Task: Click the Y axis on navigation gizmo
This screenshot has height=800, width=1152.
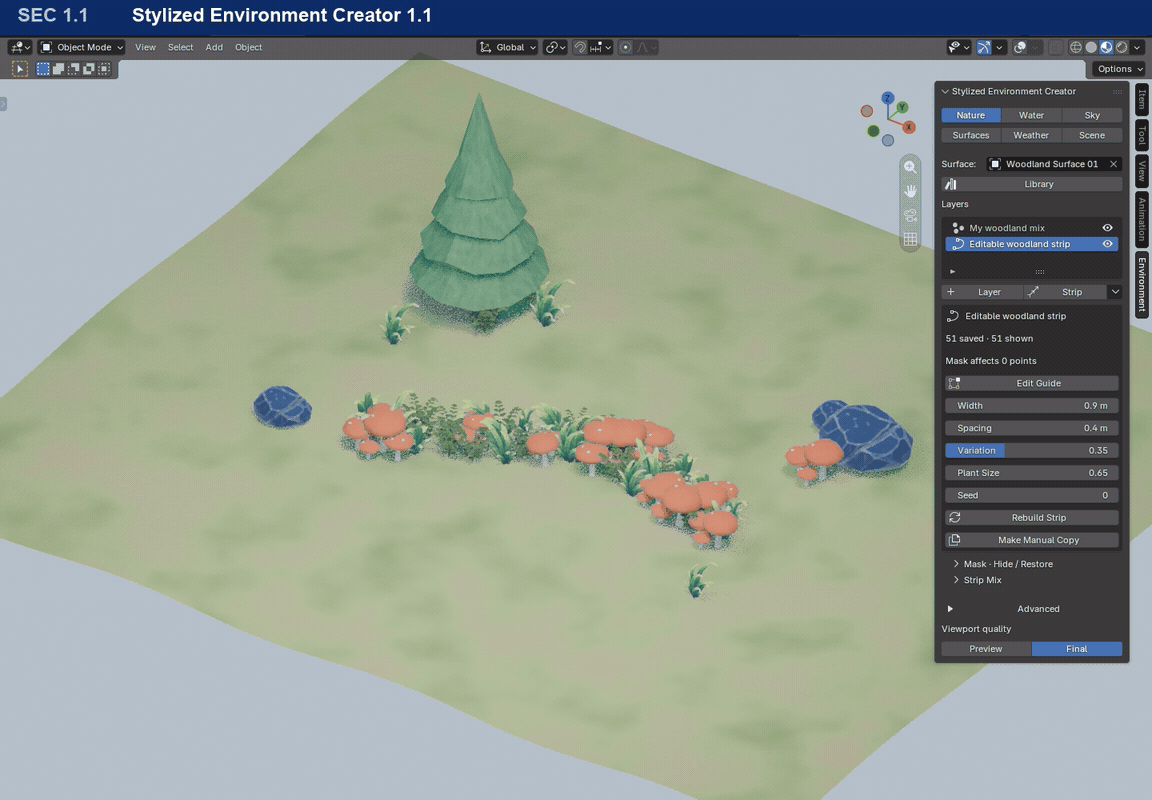Action: pos(902,107)
